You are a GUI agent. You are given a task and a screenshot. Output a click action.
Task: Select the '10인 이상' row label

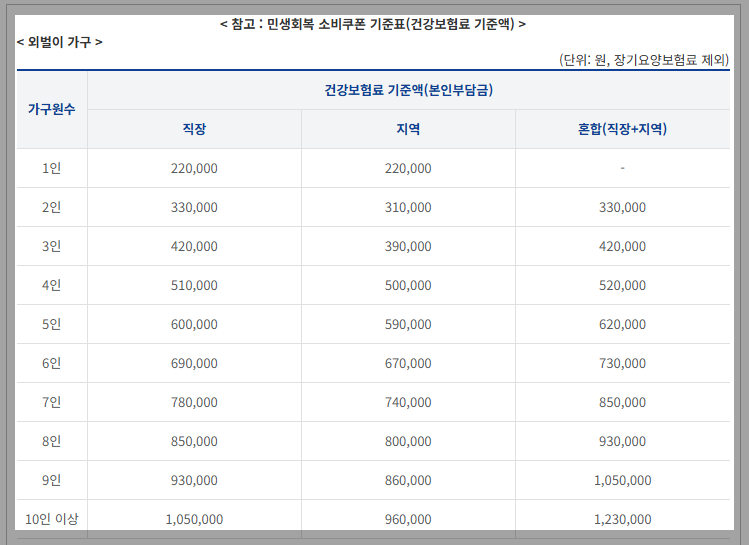[x=52, y=519]
